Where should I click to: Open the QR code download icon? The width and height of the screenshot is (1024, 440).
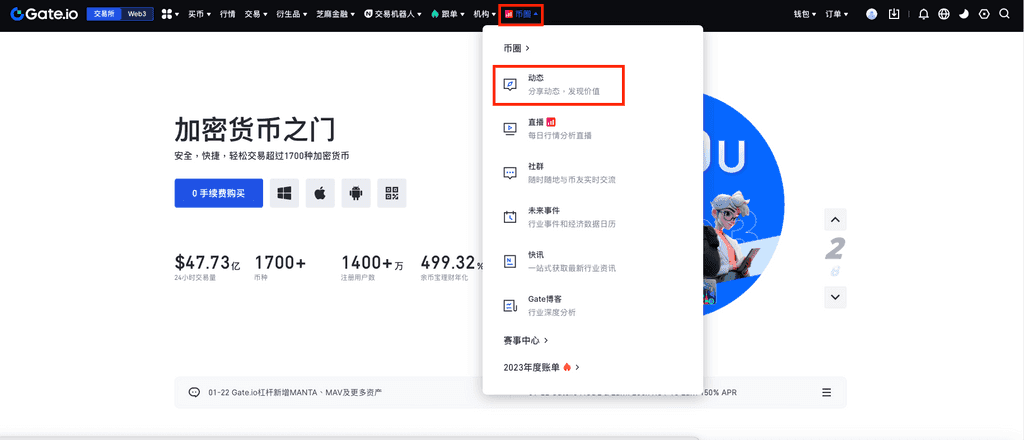pos(392,193)
